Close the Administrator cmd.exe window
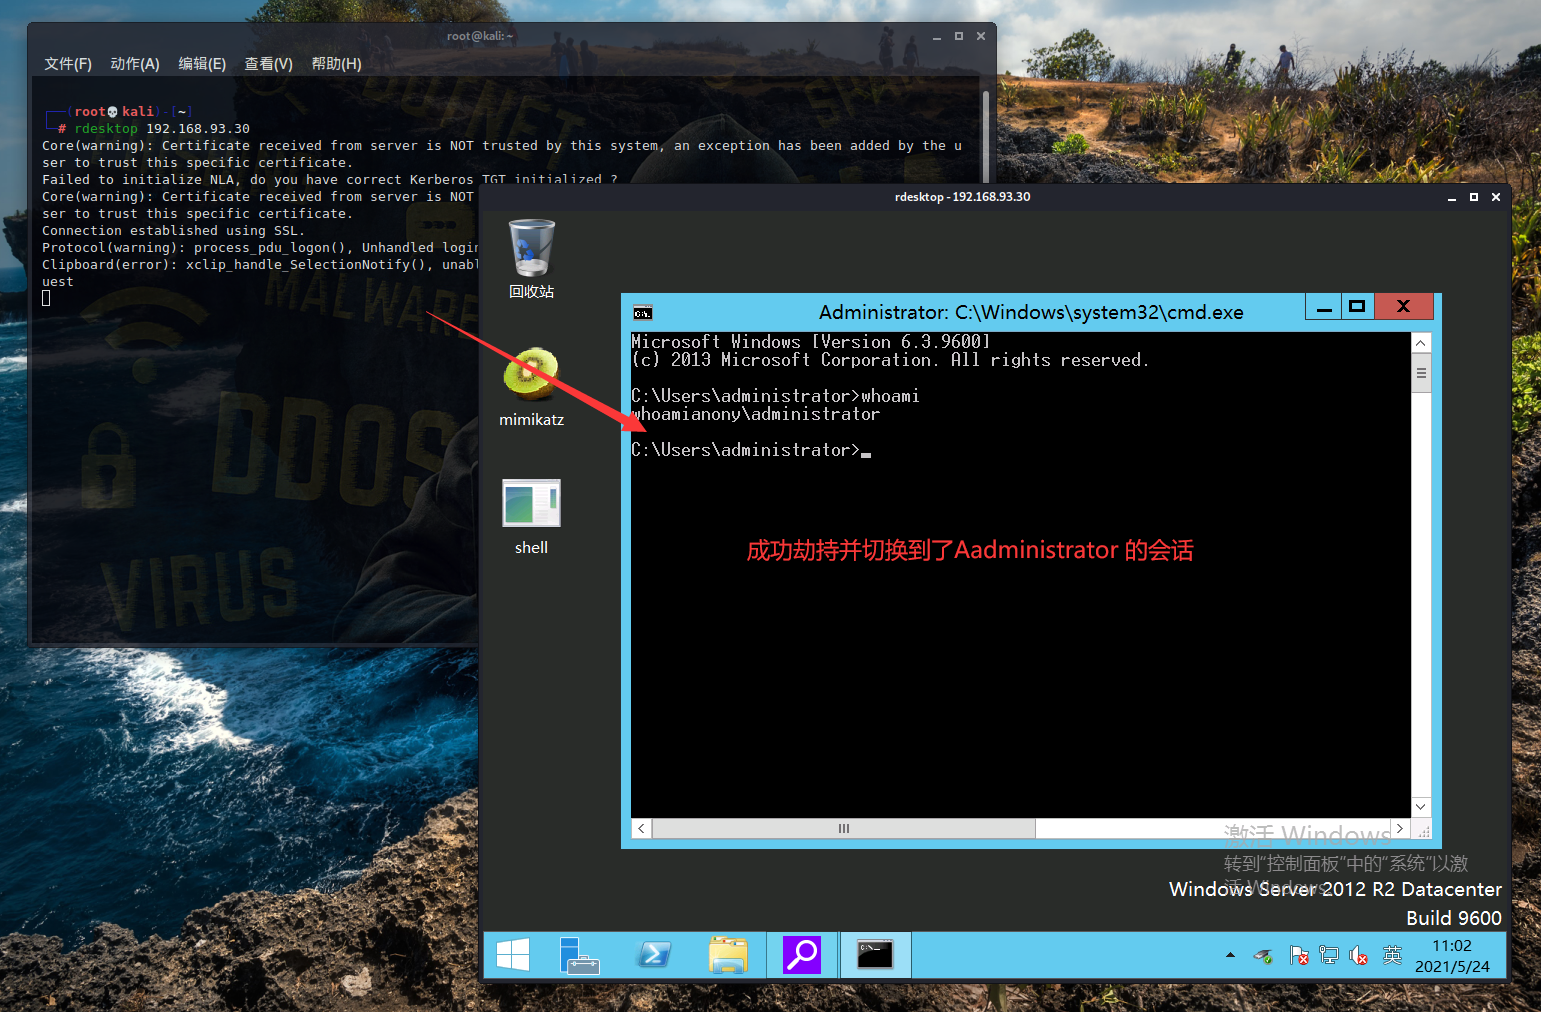1541x1012 pixels. tap(1403, 306)
